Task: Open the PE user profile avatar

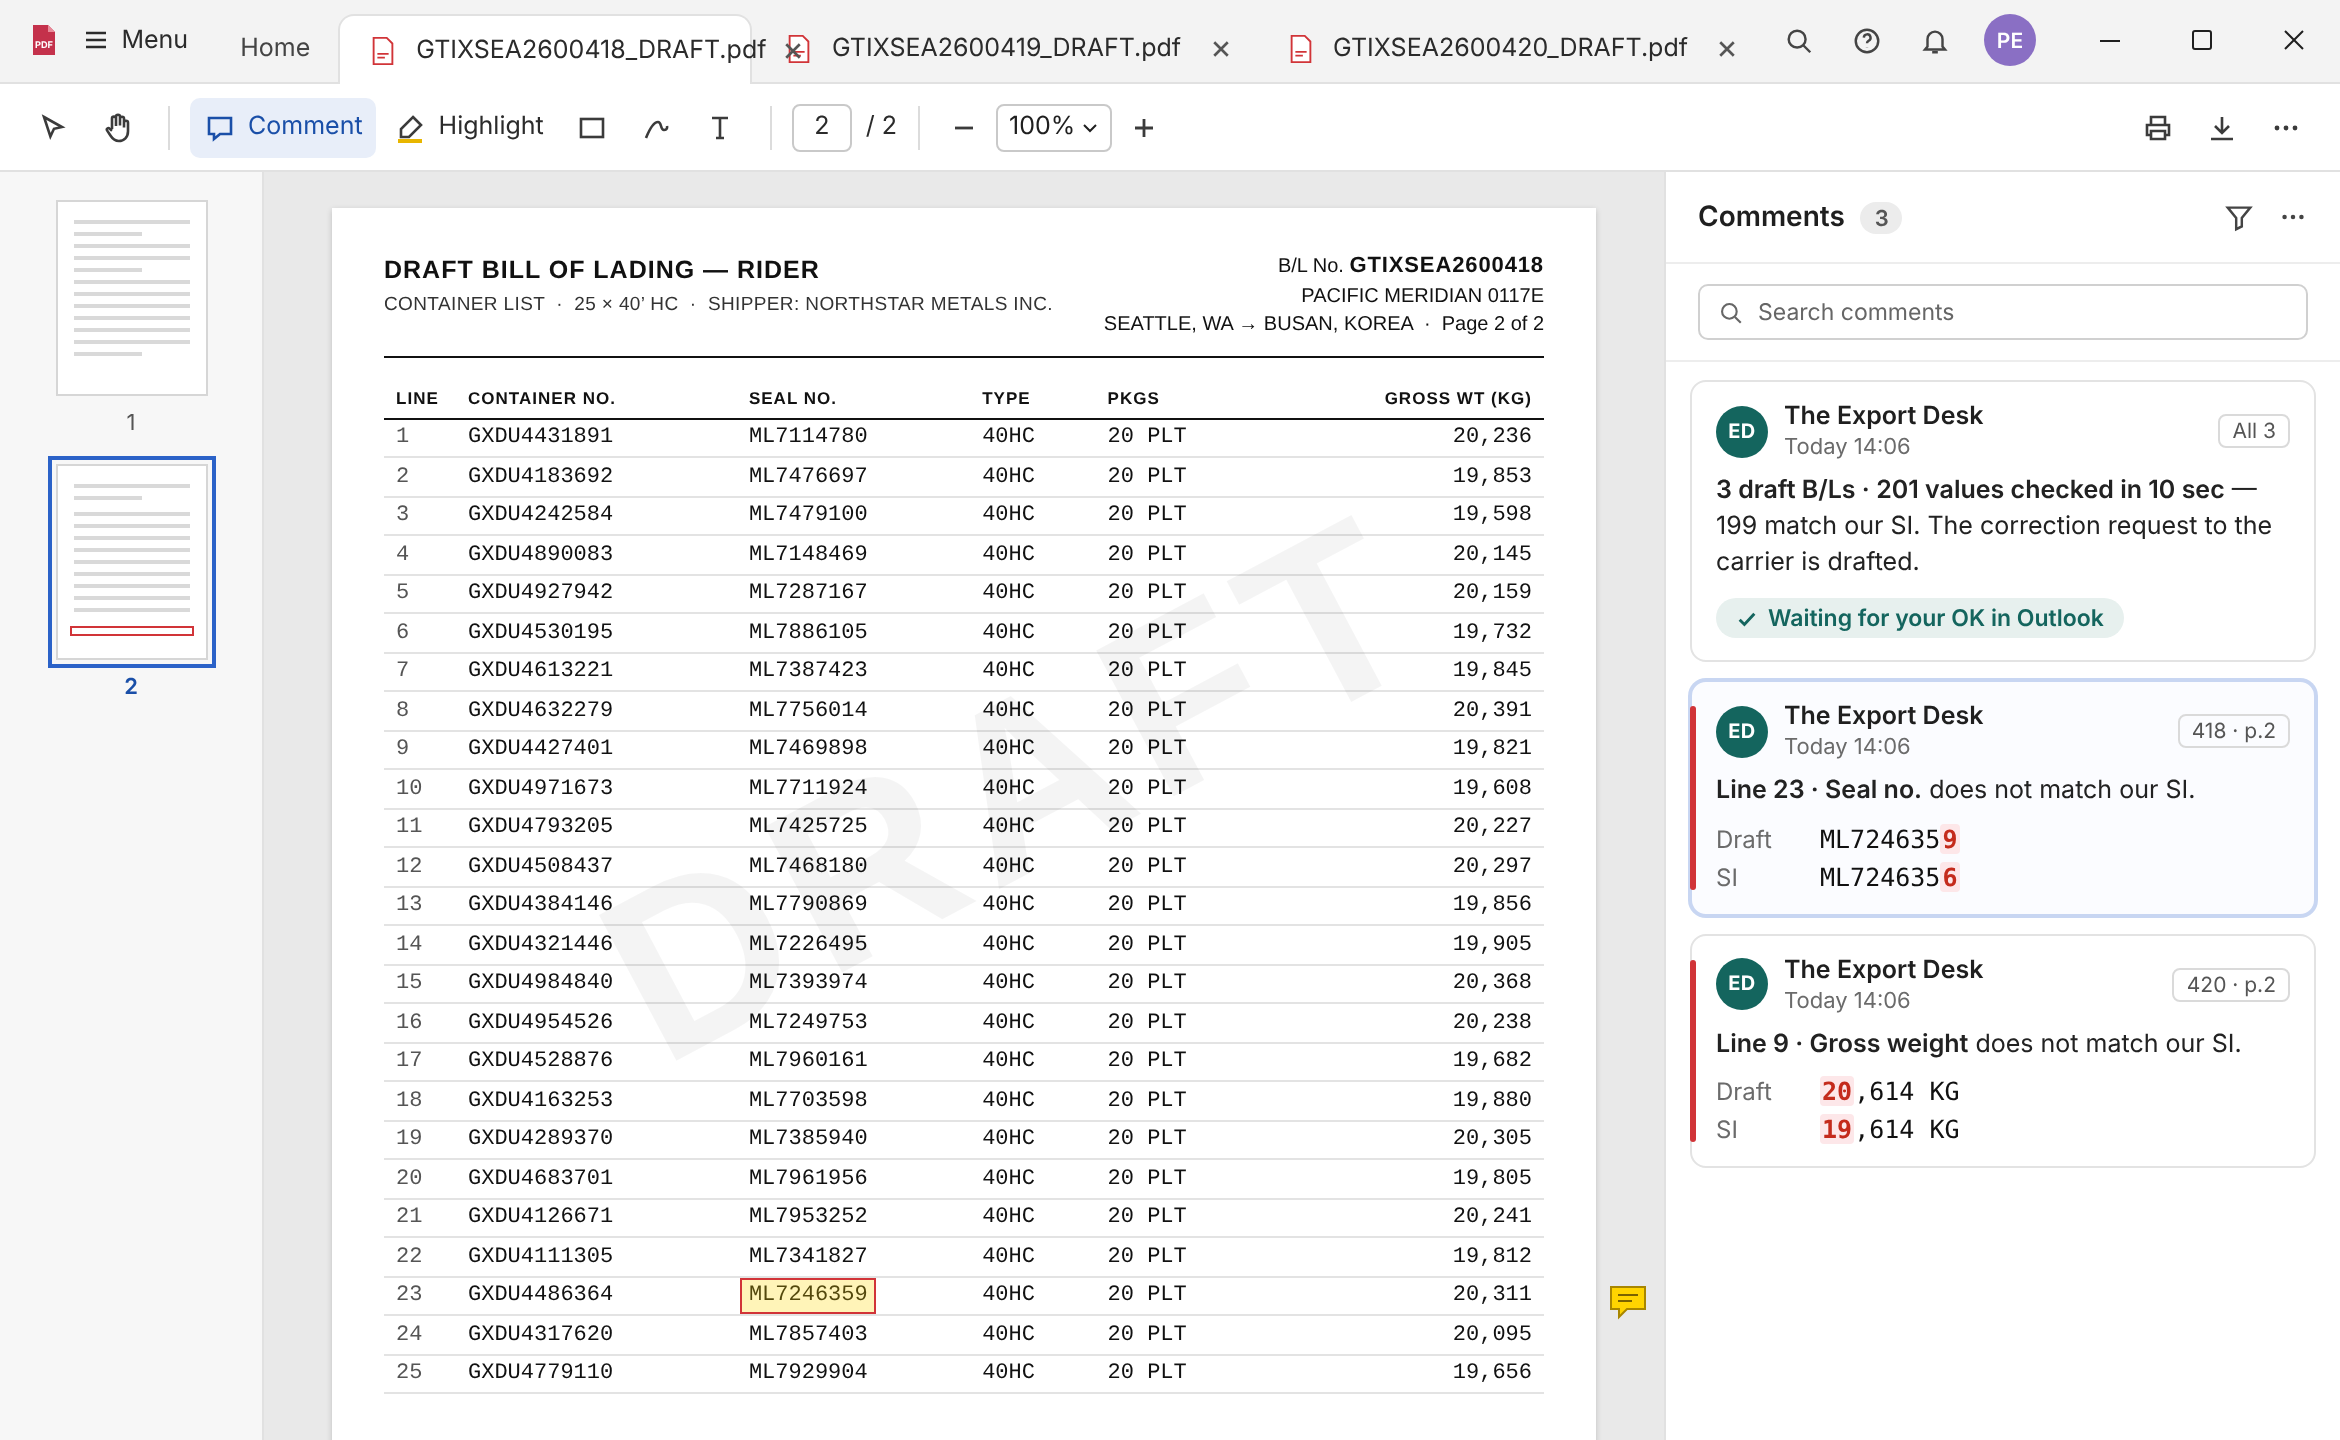Action: (2009, 40)
